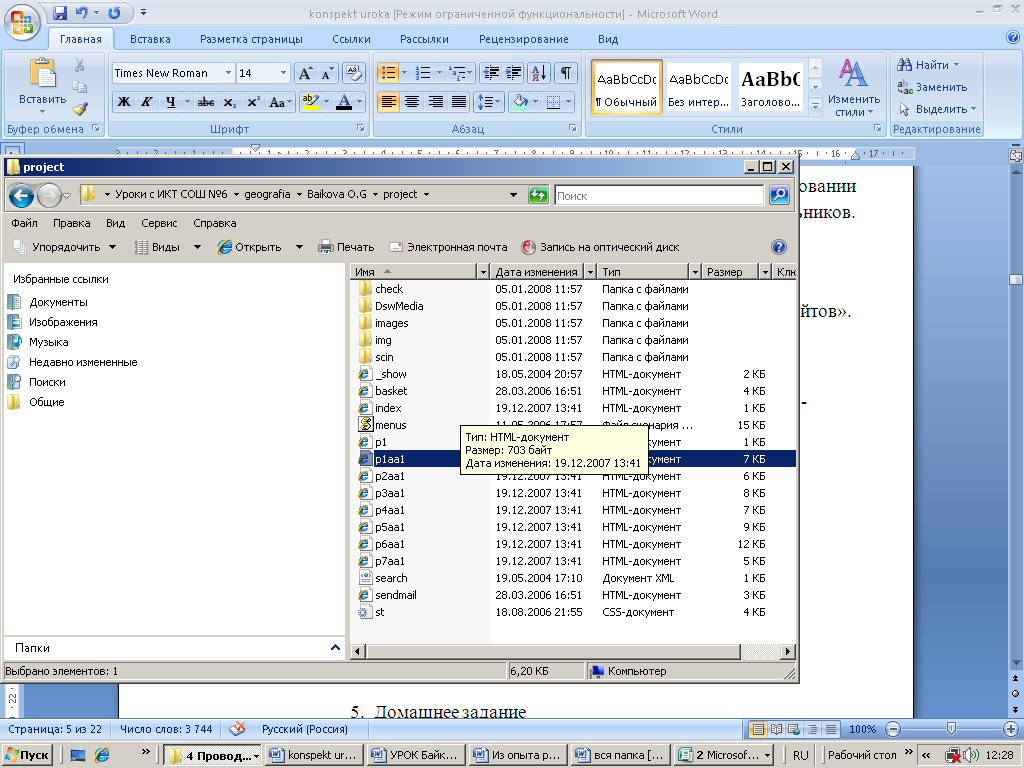This screenshot has height=768, width=1024.
Task: Switch to the Рецензирование ribbon tab
Action: click(x=524, y=39)
